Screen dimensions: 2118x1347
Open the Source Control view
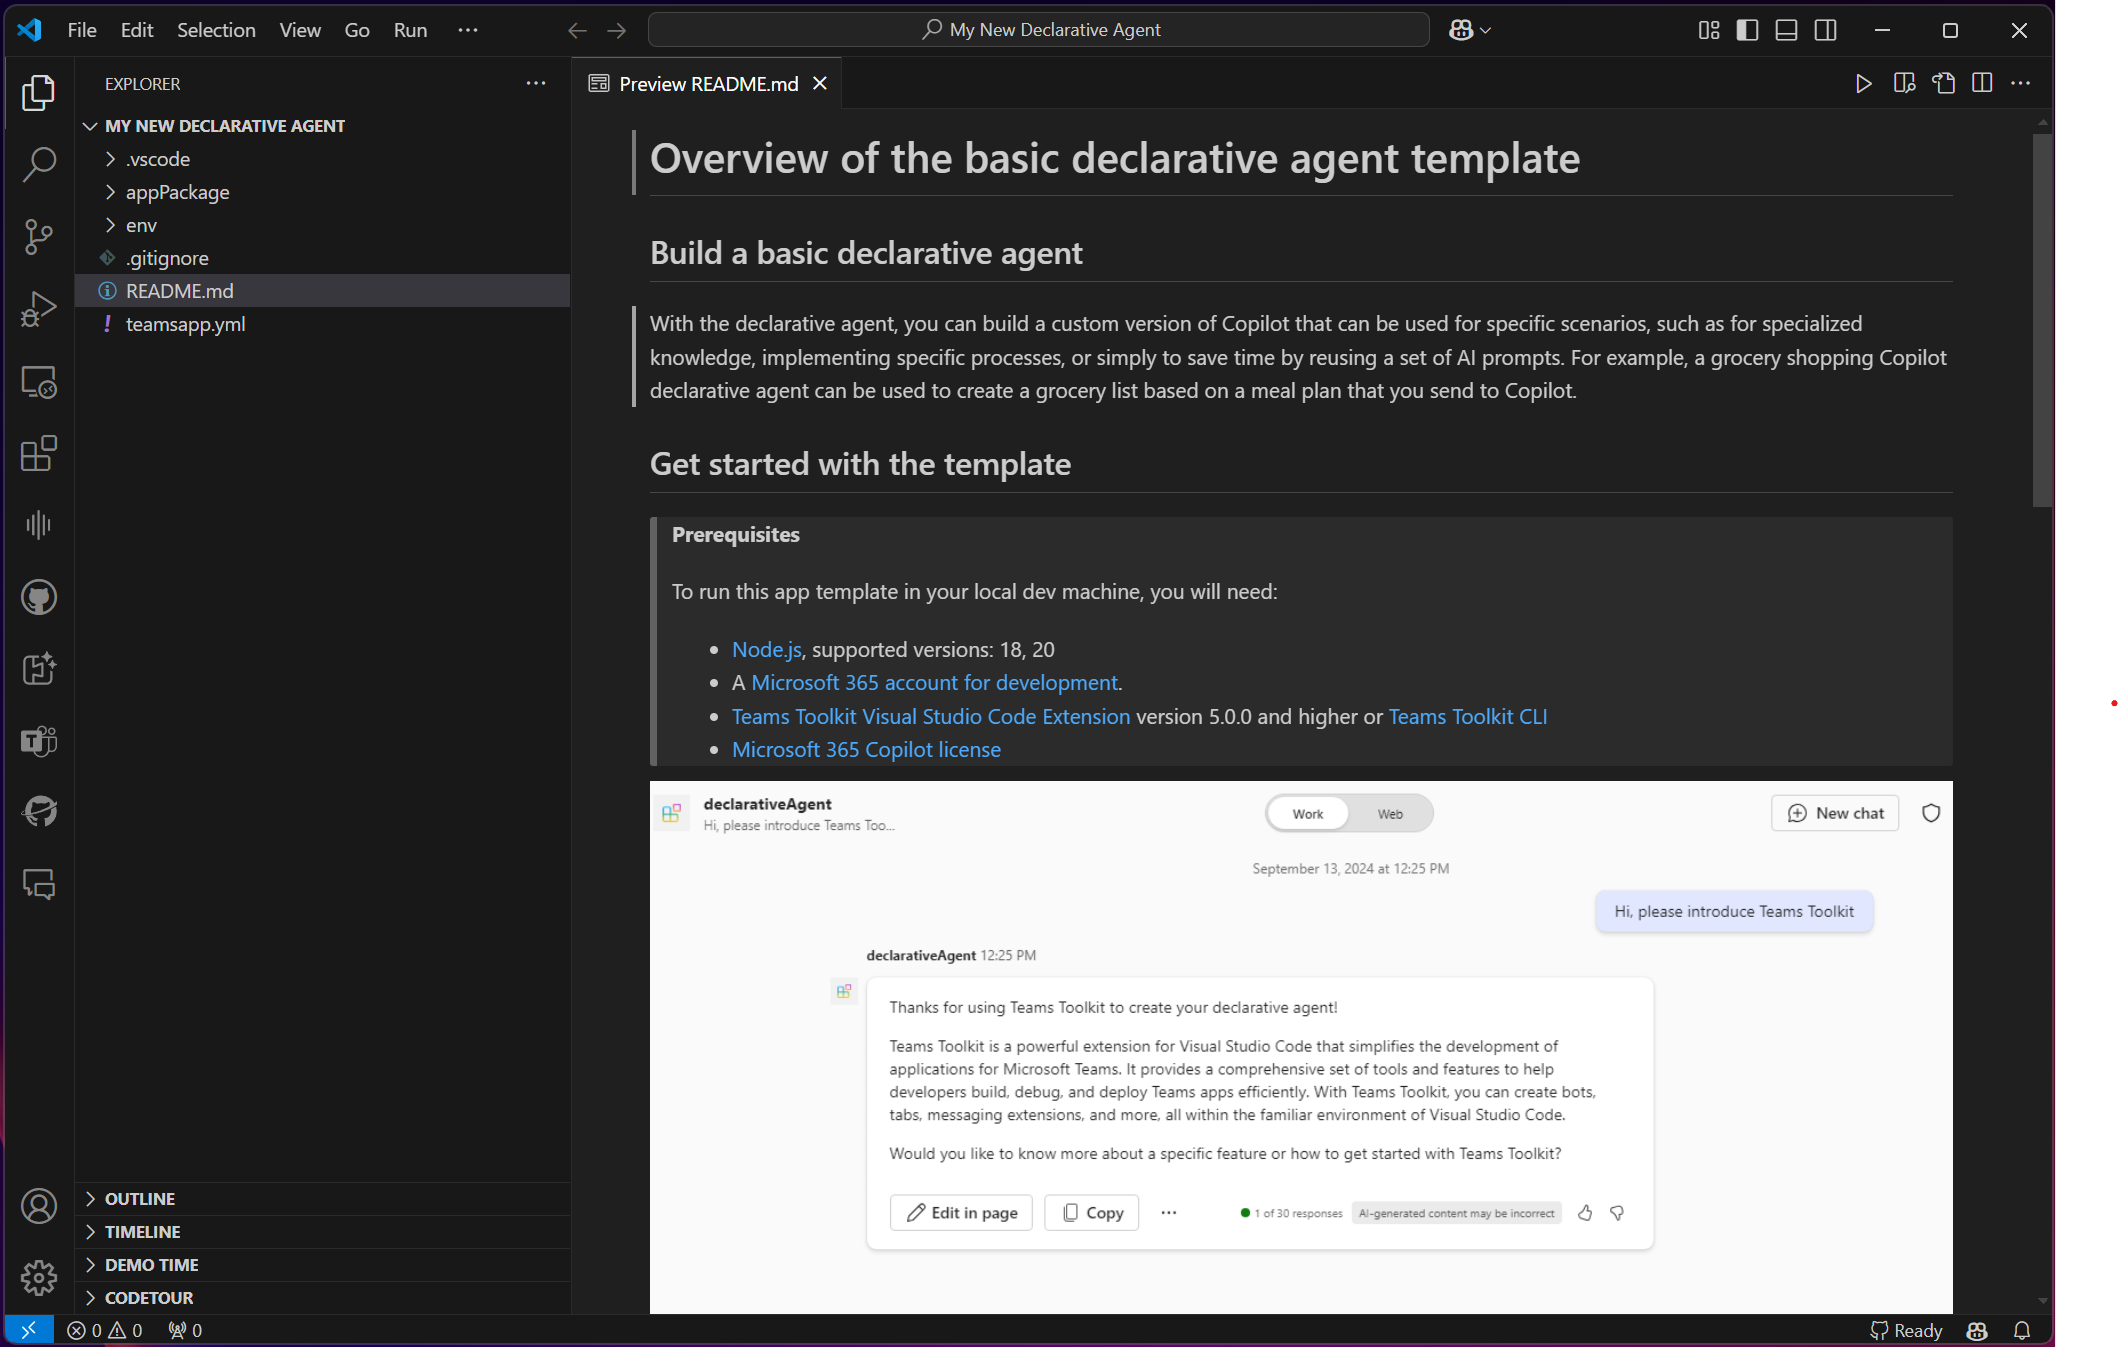point(38,237)
